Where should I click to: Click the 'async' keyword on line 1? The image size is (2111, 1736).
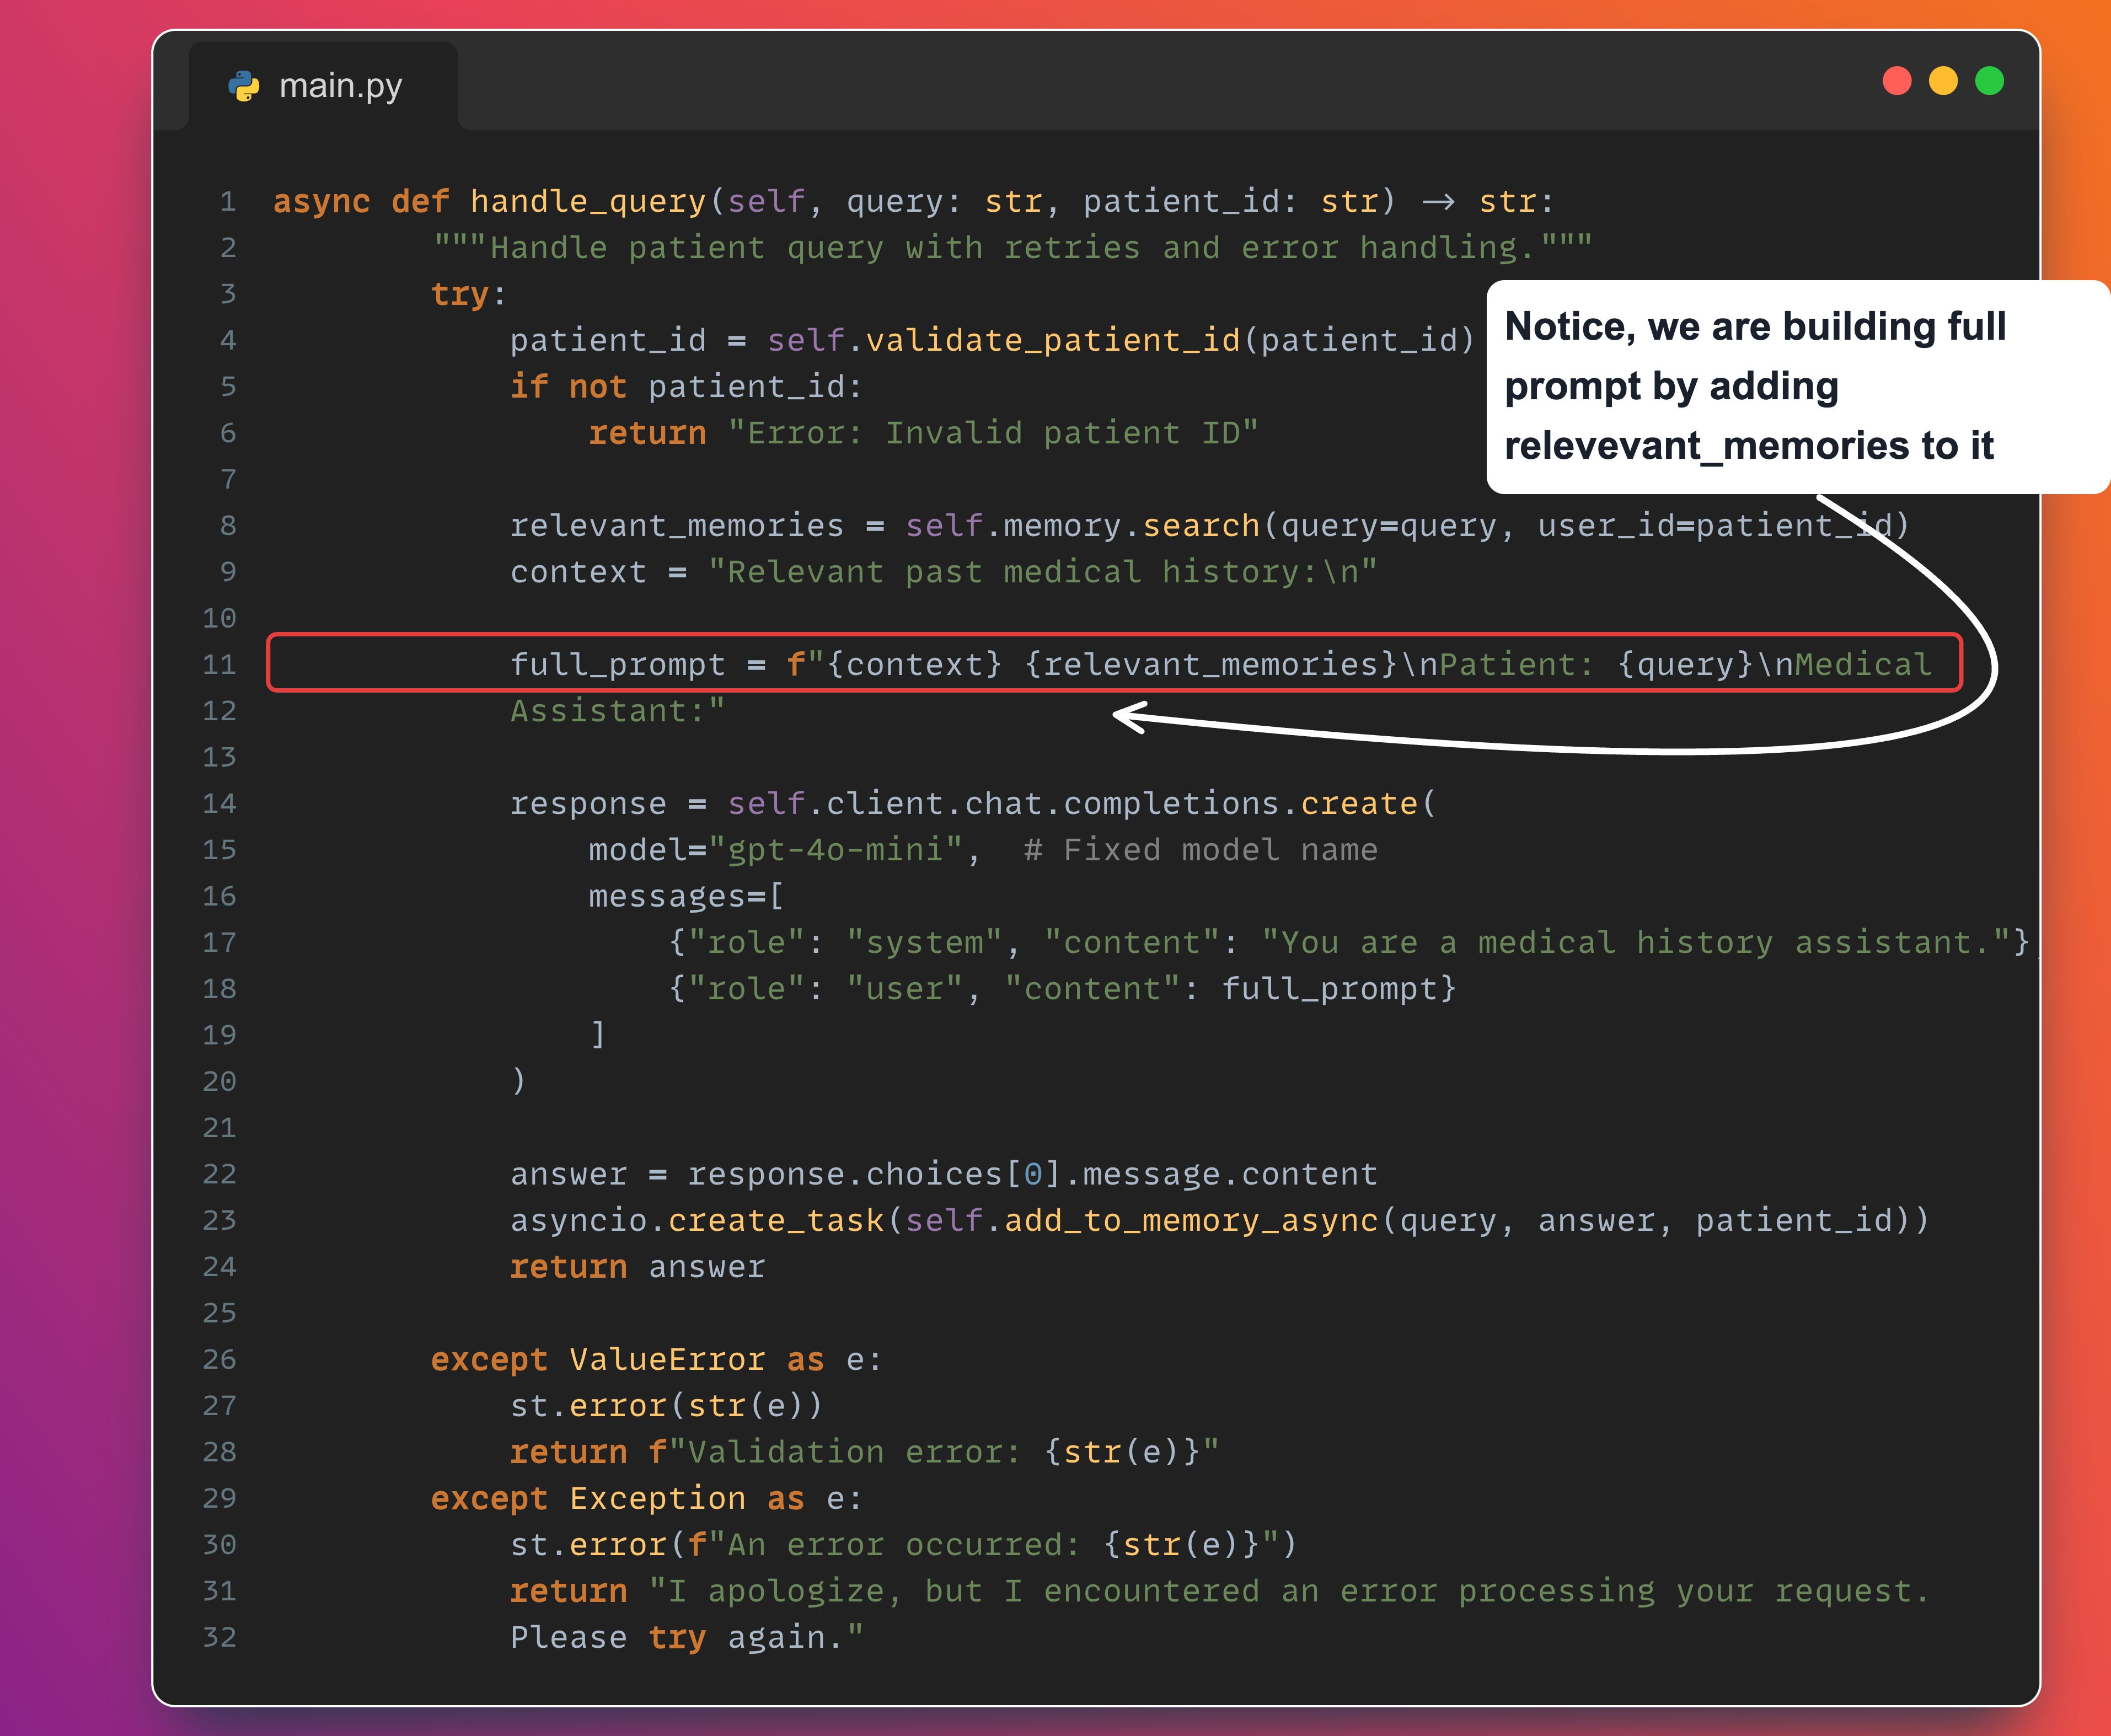(x=321, y=202)
